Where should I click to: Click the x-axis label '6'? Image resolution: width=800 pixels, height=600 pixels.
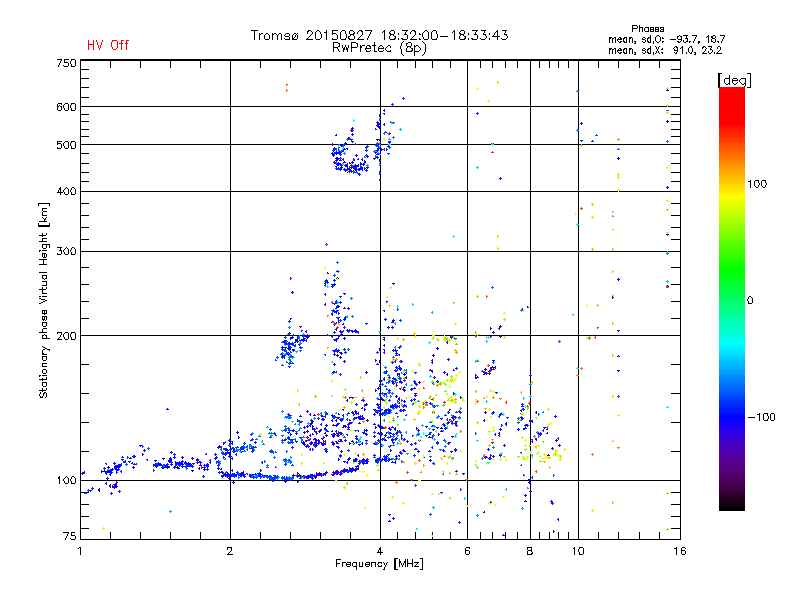click(x=467, y=551)
